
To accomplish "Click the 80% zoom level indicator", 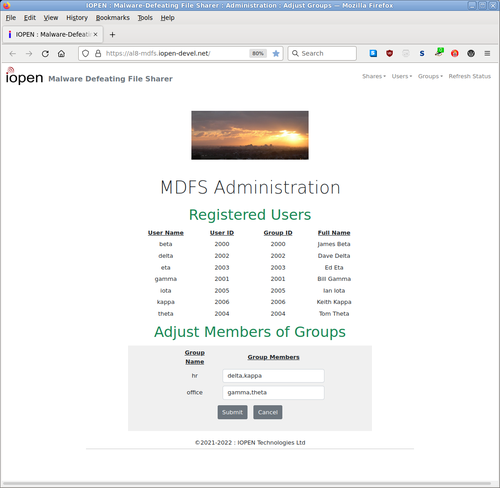I will [x=258, y=53].
